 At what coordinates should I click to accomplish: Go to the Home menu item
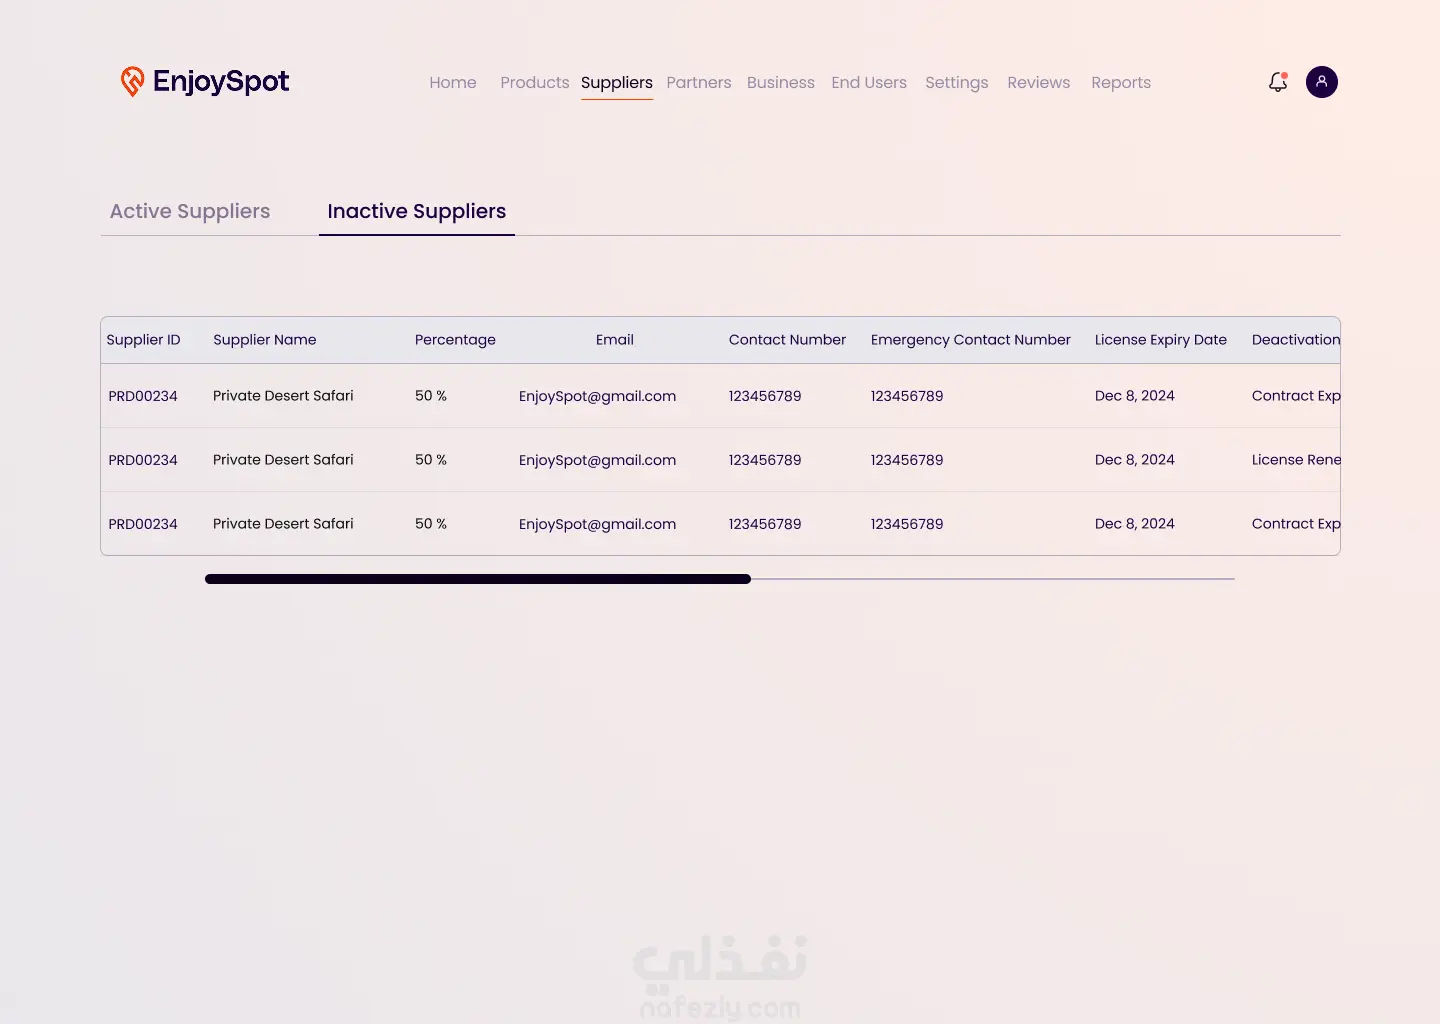coord(453,83)
